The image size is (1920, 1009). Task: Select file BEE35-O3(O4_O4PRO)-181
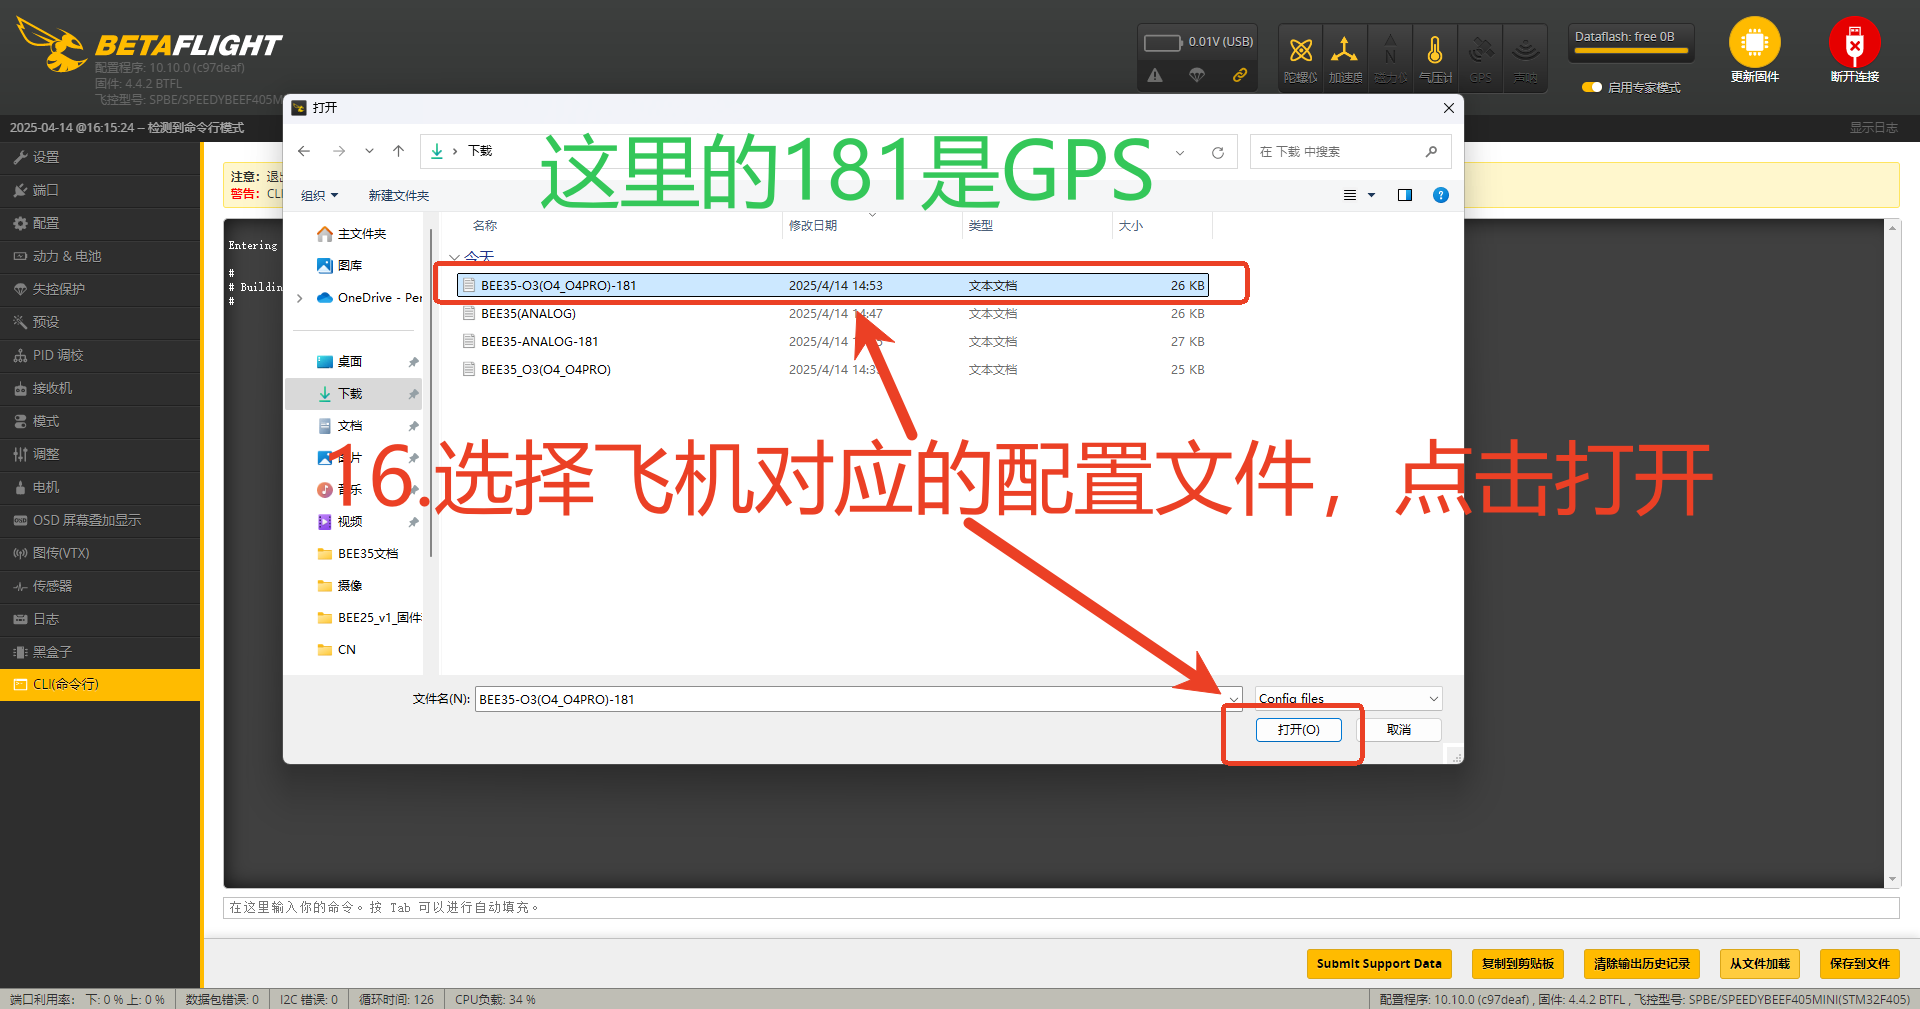coord(833,286)
